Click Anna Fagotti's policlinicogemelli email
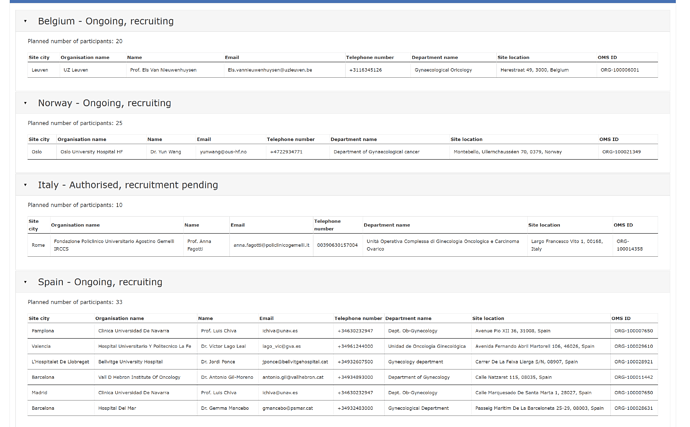Viewport: 690px width, 427px height. pyautogui.click(x=271, y=245)
